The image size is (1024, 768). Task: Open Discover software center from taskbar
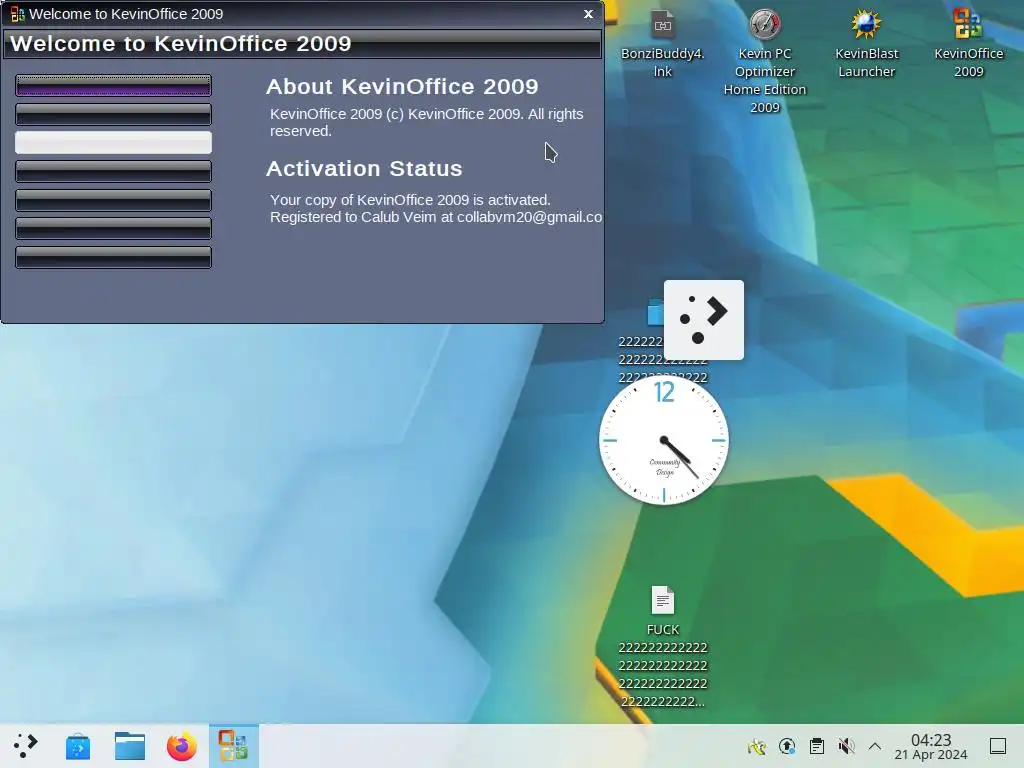point(78,746)
